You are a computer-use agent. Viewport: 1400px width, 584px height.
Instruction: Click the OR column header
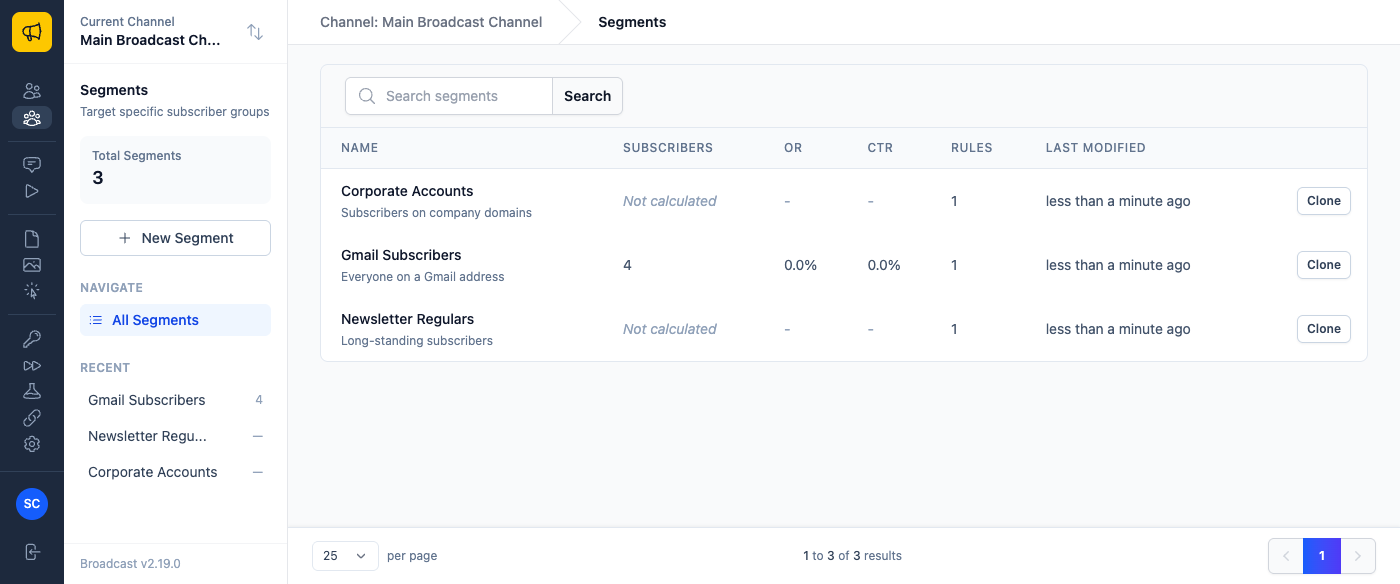coord(793,148)
